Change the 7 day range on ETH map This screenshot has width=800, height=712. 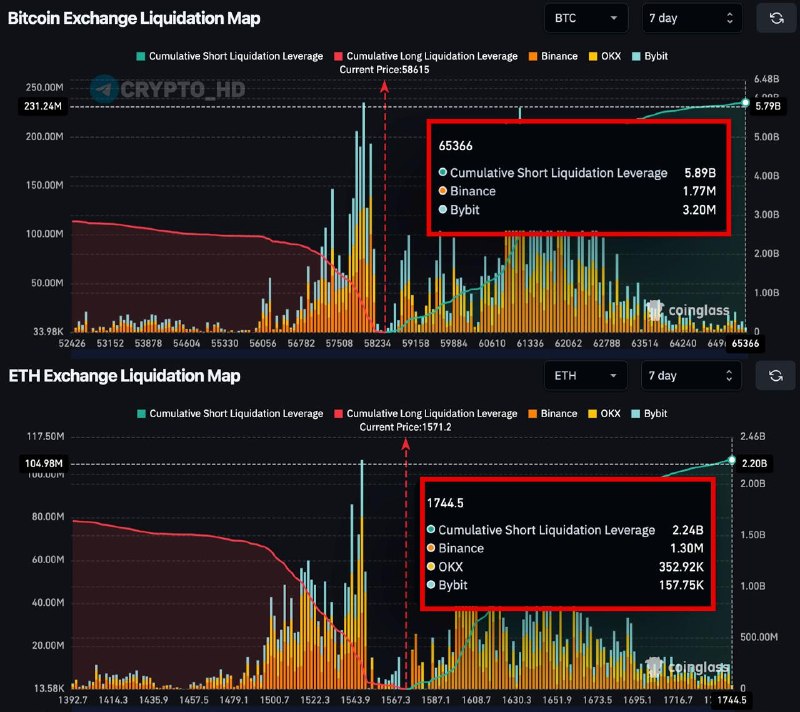(691, 376)
